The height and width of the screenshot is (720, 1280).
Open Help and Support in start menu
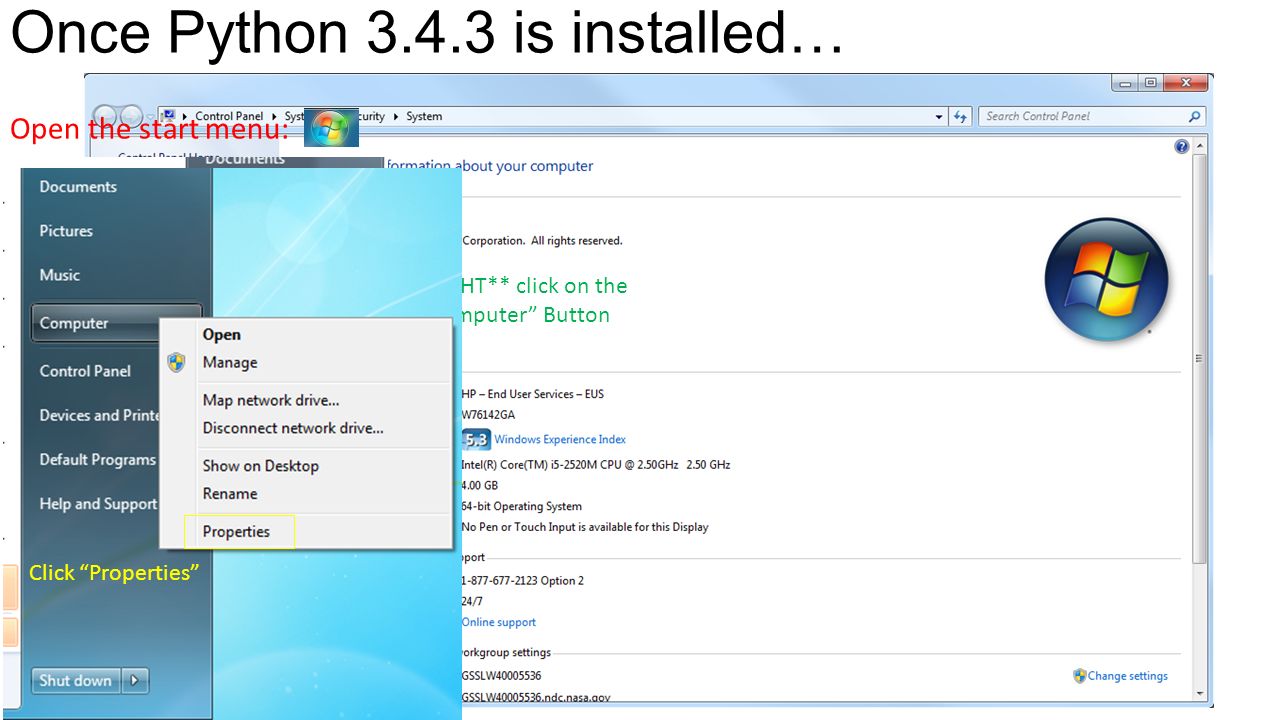tap(98, 504)
